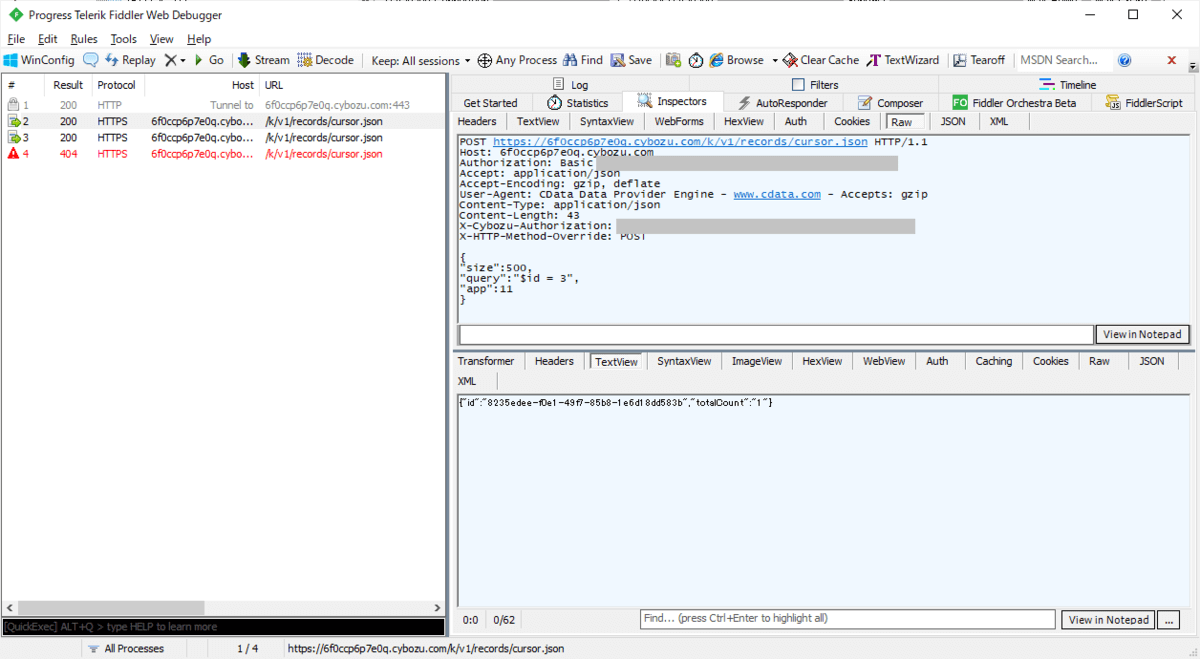Open the www.cdata.com link
The height and width of the screenshot is (659, 1200).
pyautogui.click(x=777, y=194)
